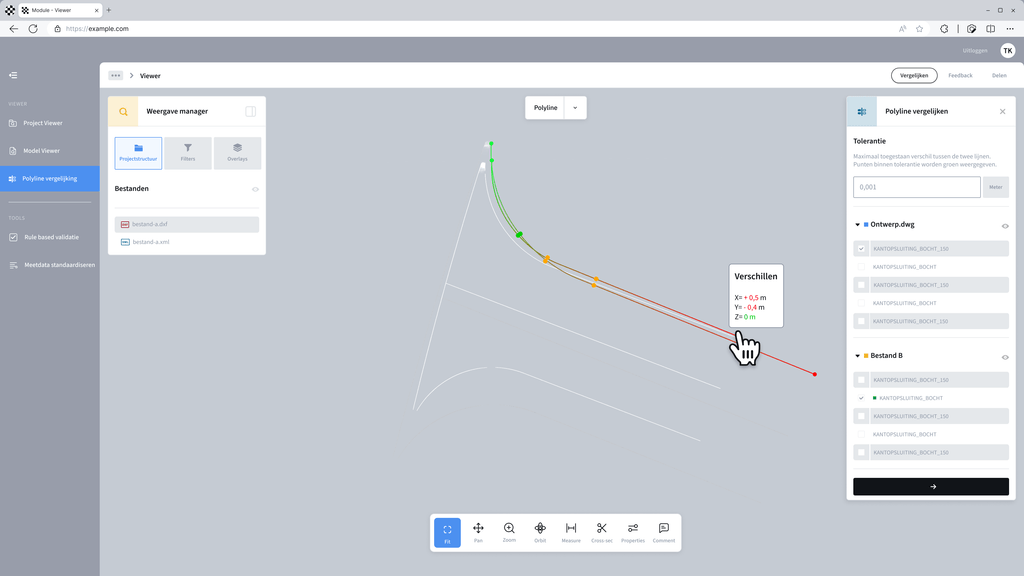1024x576 pixels.
Task: Click the Weergave manager search icon
Action: (x=123, y=112)
